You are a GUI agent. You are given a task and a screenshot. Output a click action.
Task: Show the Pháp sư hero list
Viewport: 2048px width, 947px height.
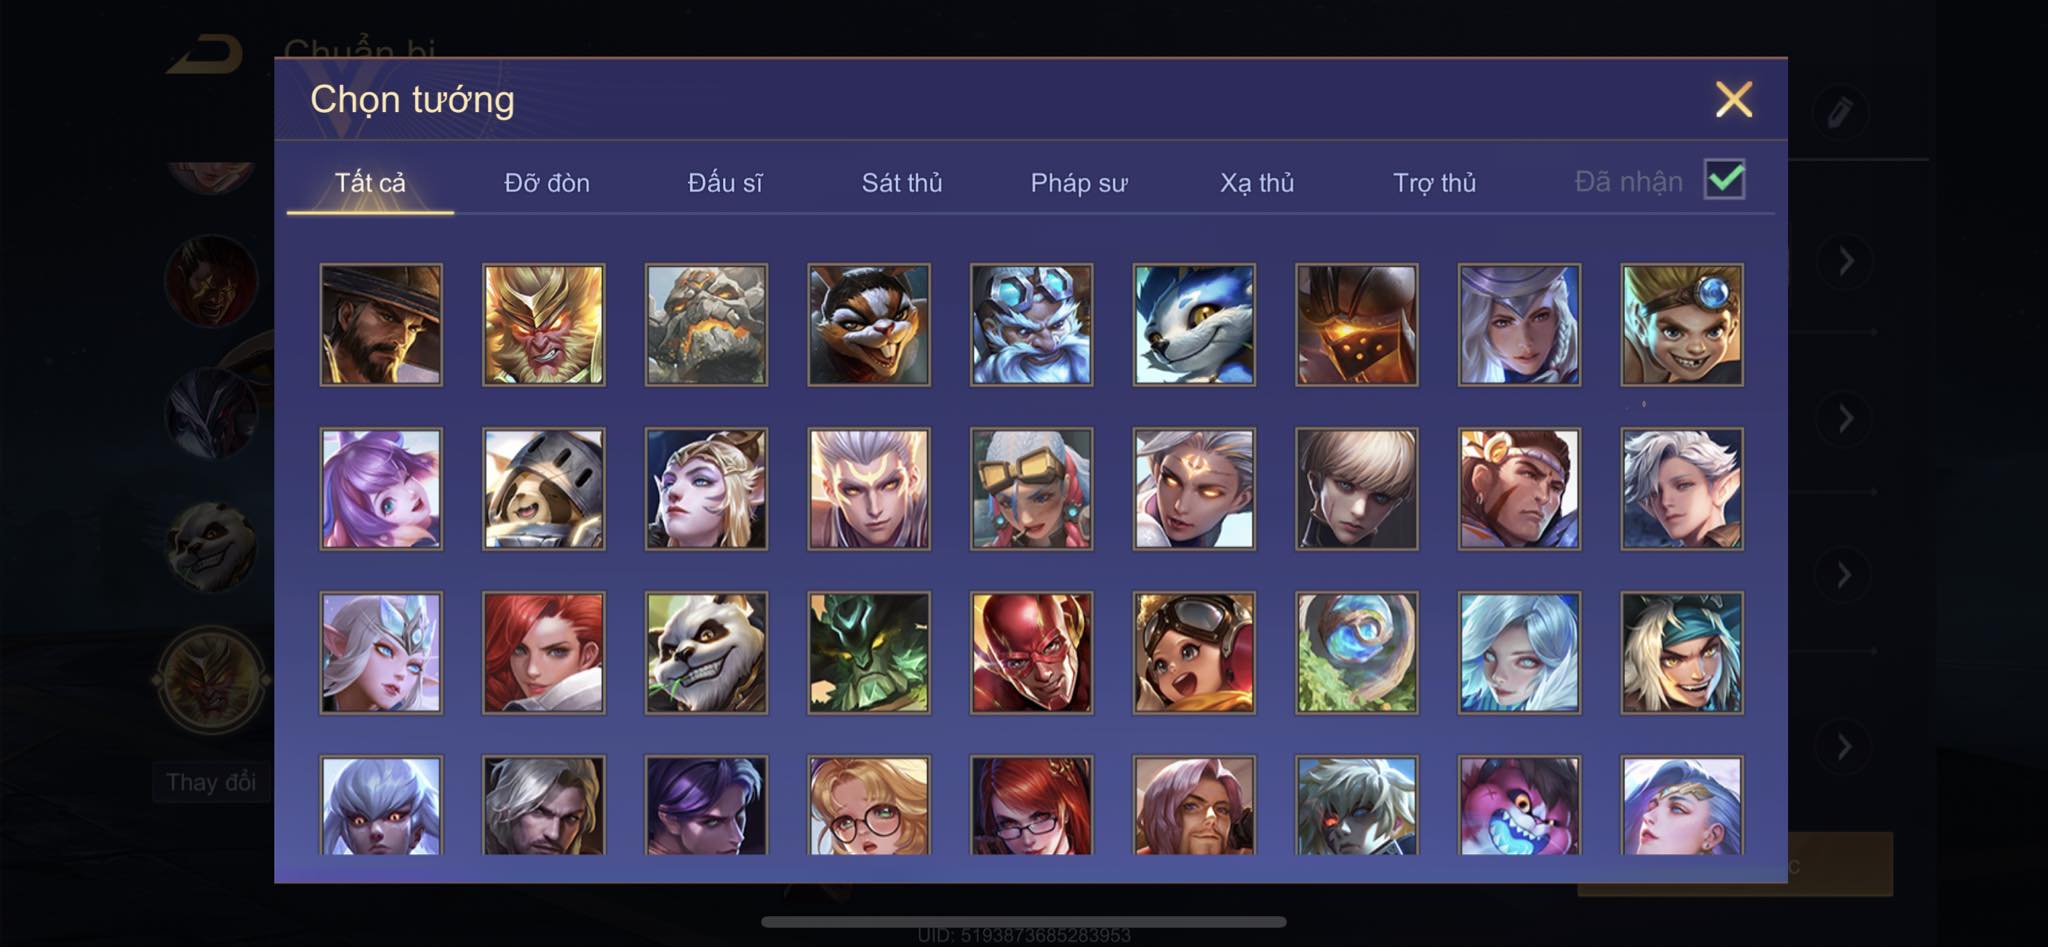(1079, 183)
